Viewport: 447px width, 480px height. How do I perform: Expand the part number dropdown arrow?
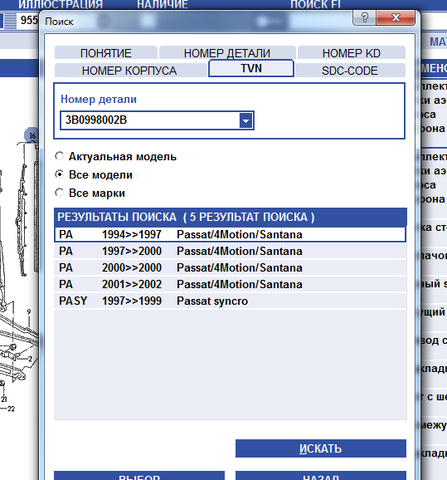246,120
